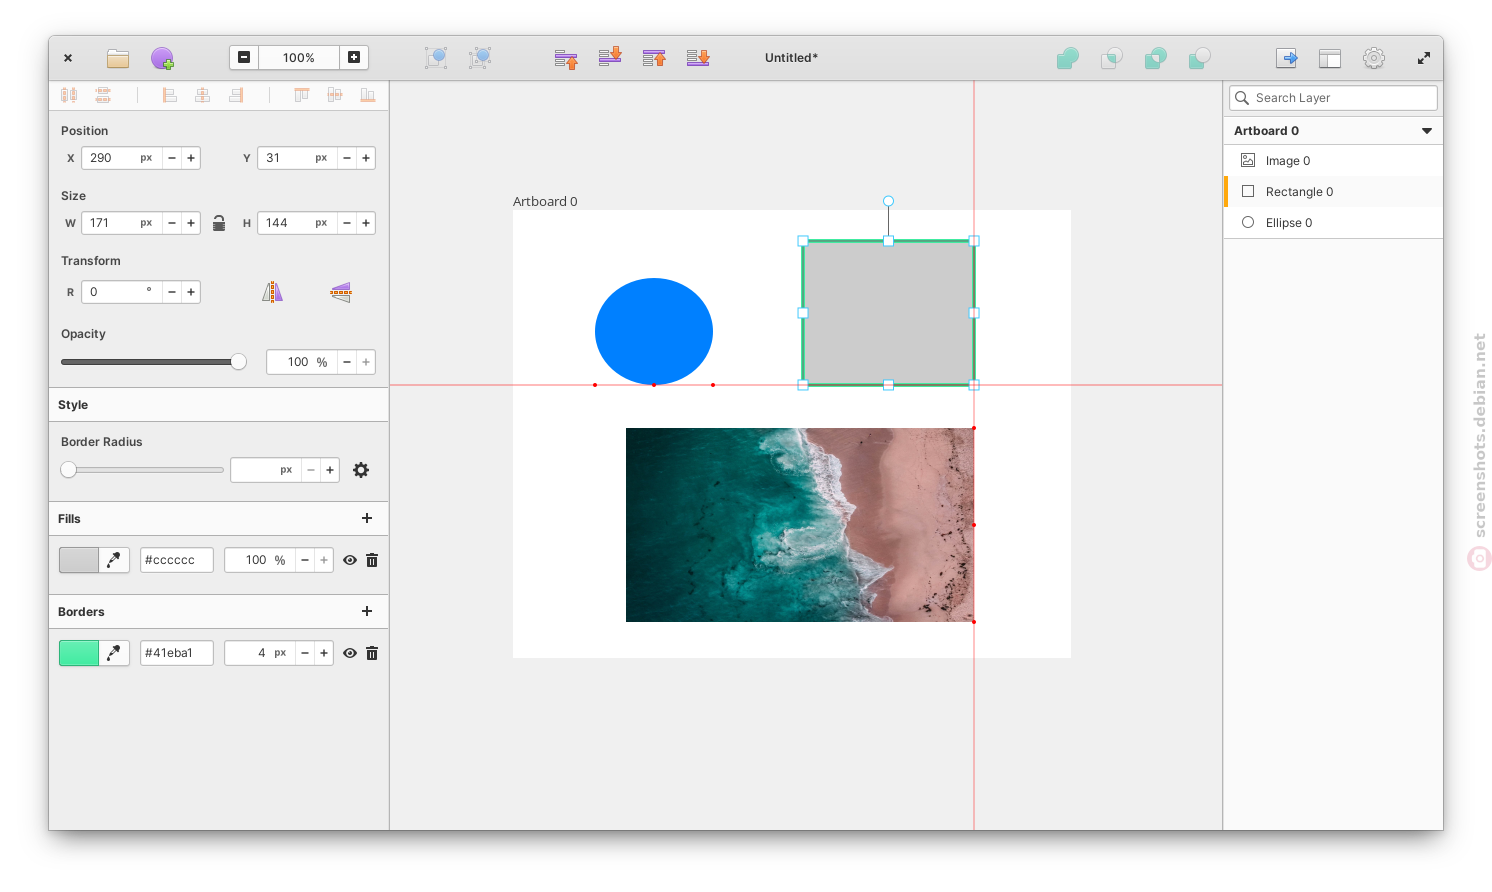Click the path Subtract boolean icon
Image resolution: width=1492 pixels, height=892 pixels.
coord(1200,58)
